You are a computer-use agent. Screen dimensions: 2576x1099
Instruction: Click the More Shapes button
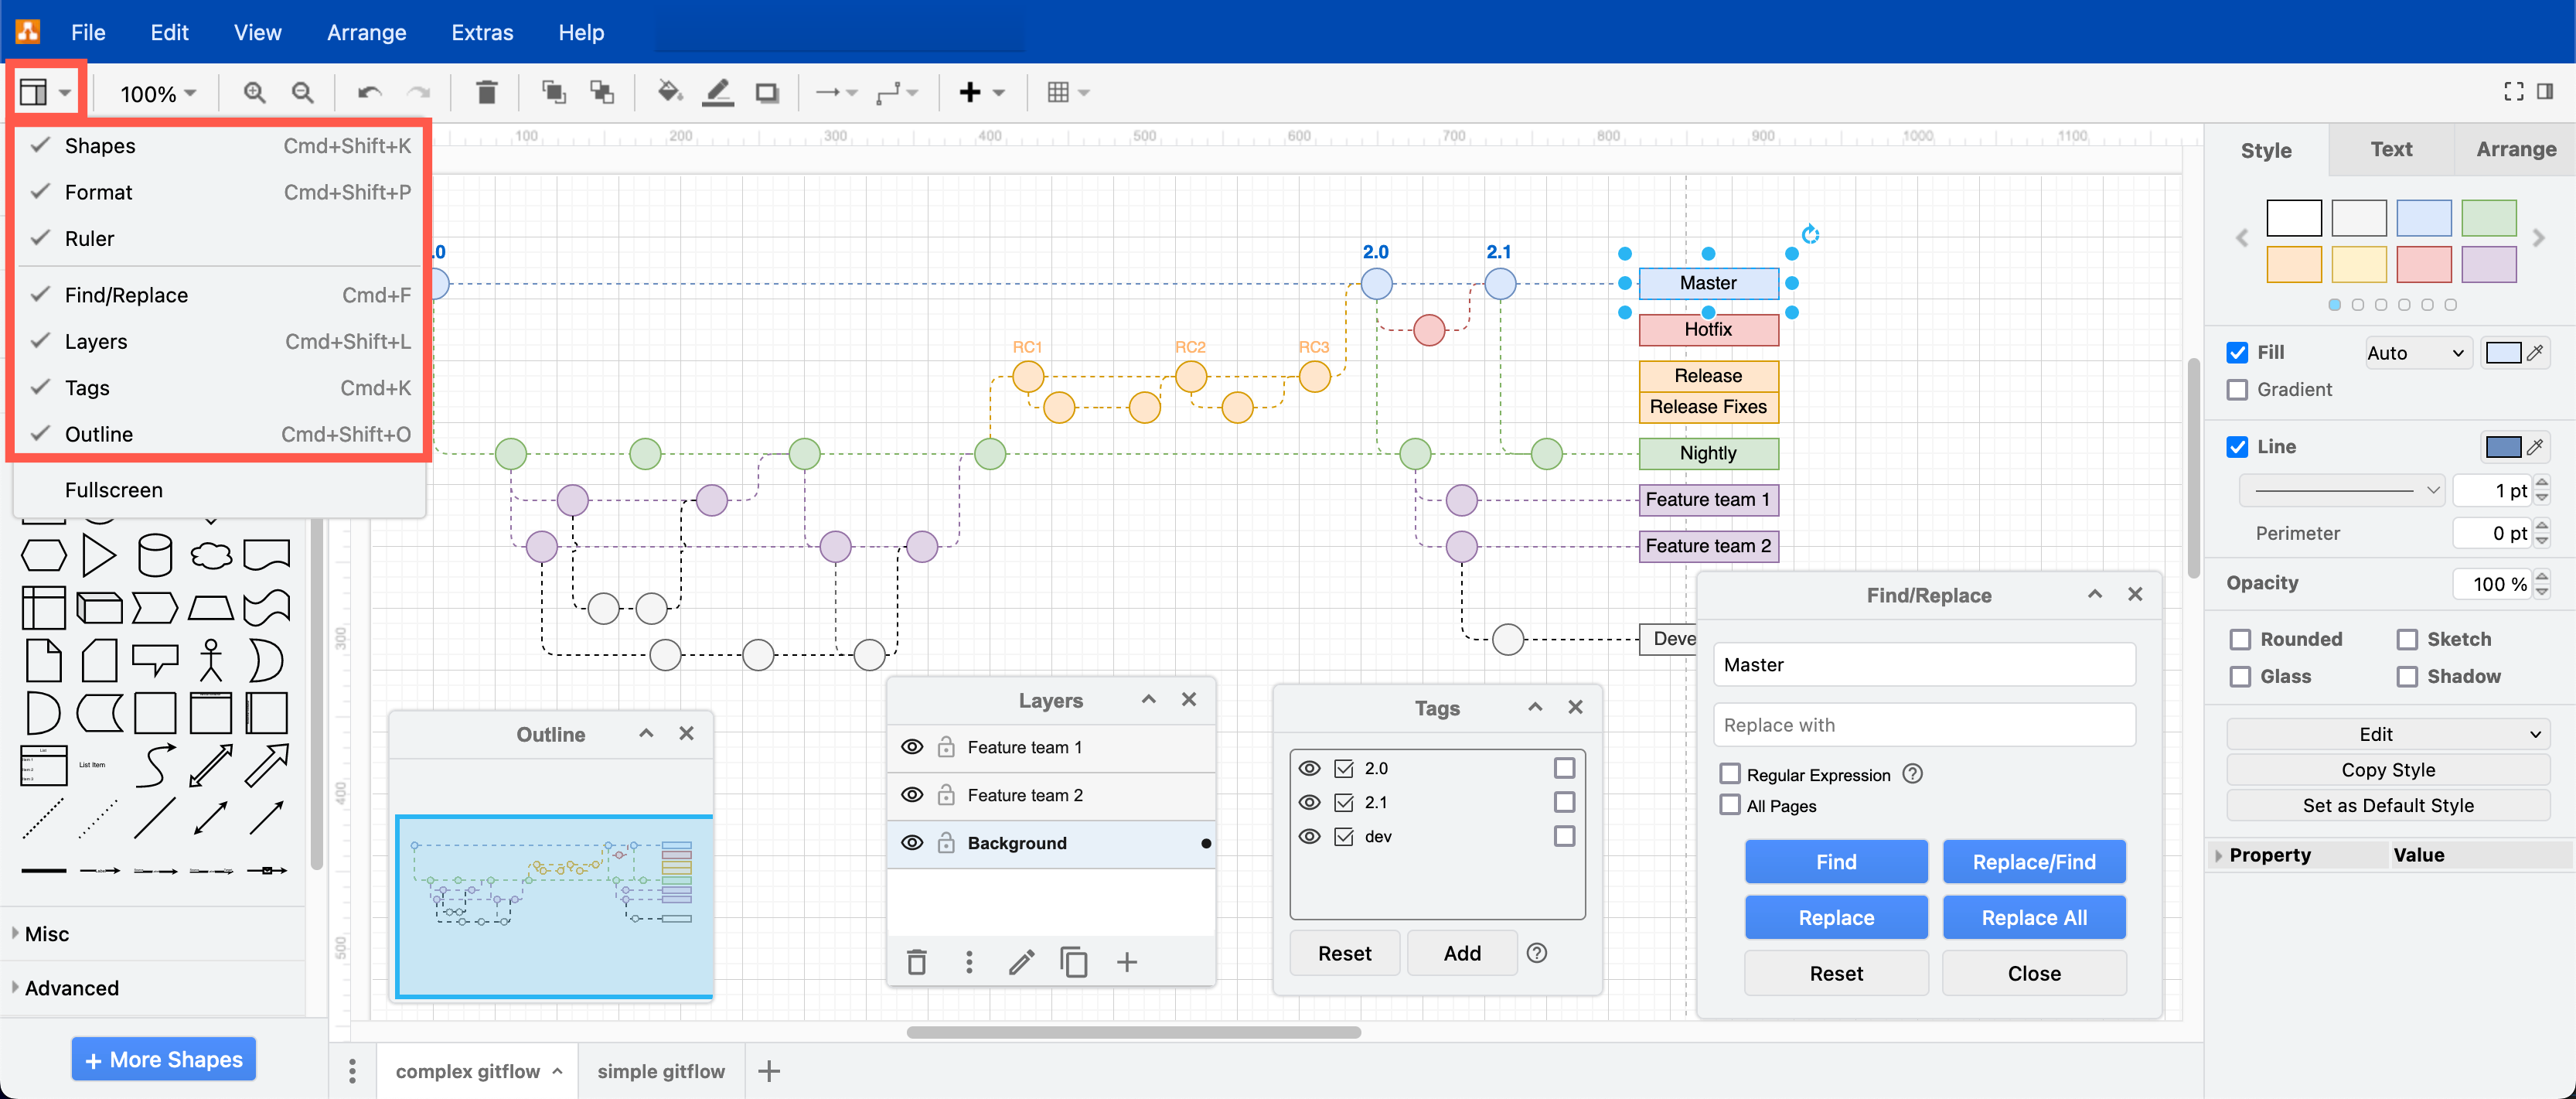(163, 1058)
